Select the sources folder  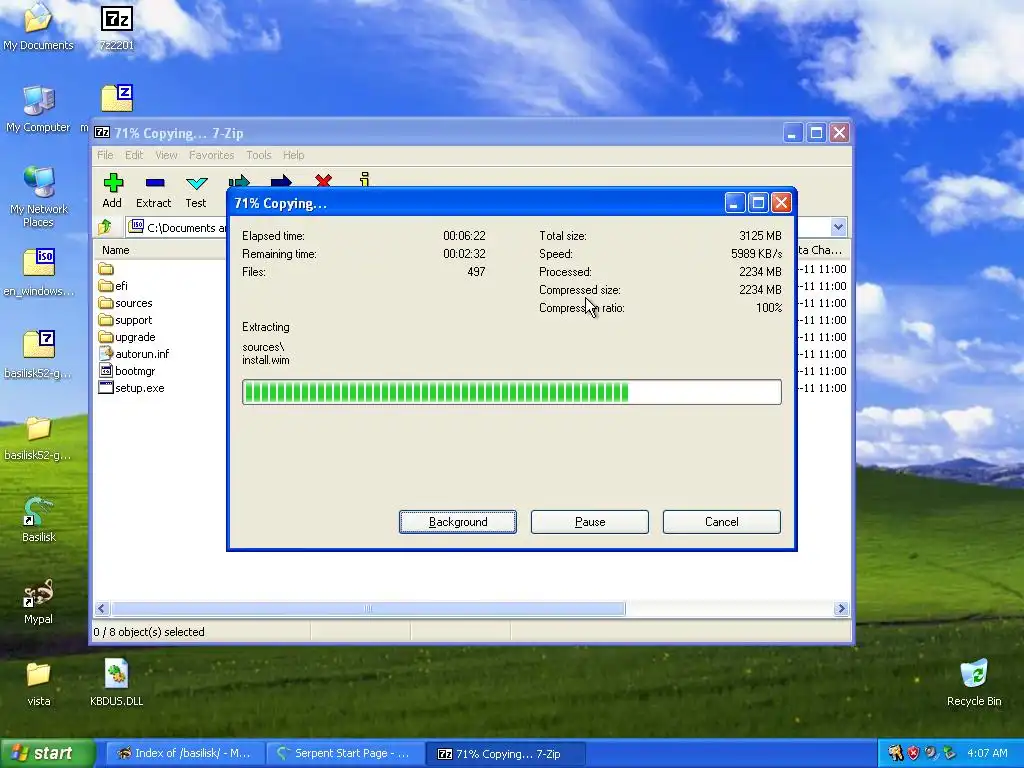pyautogui.click(x=125, y=303)
